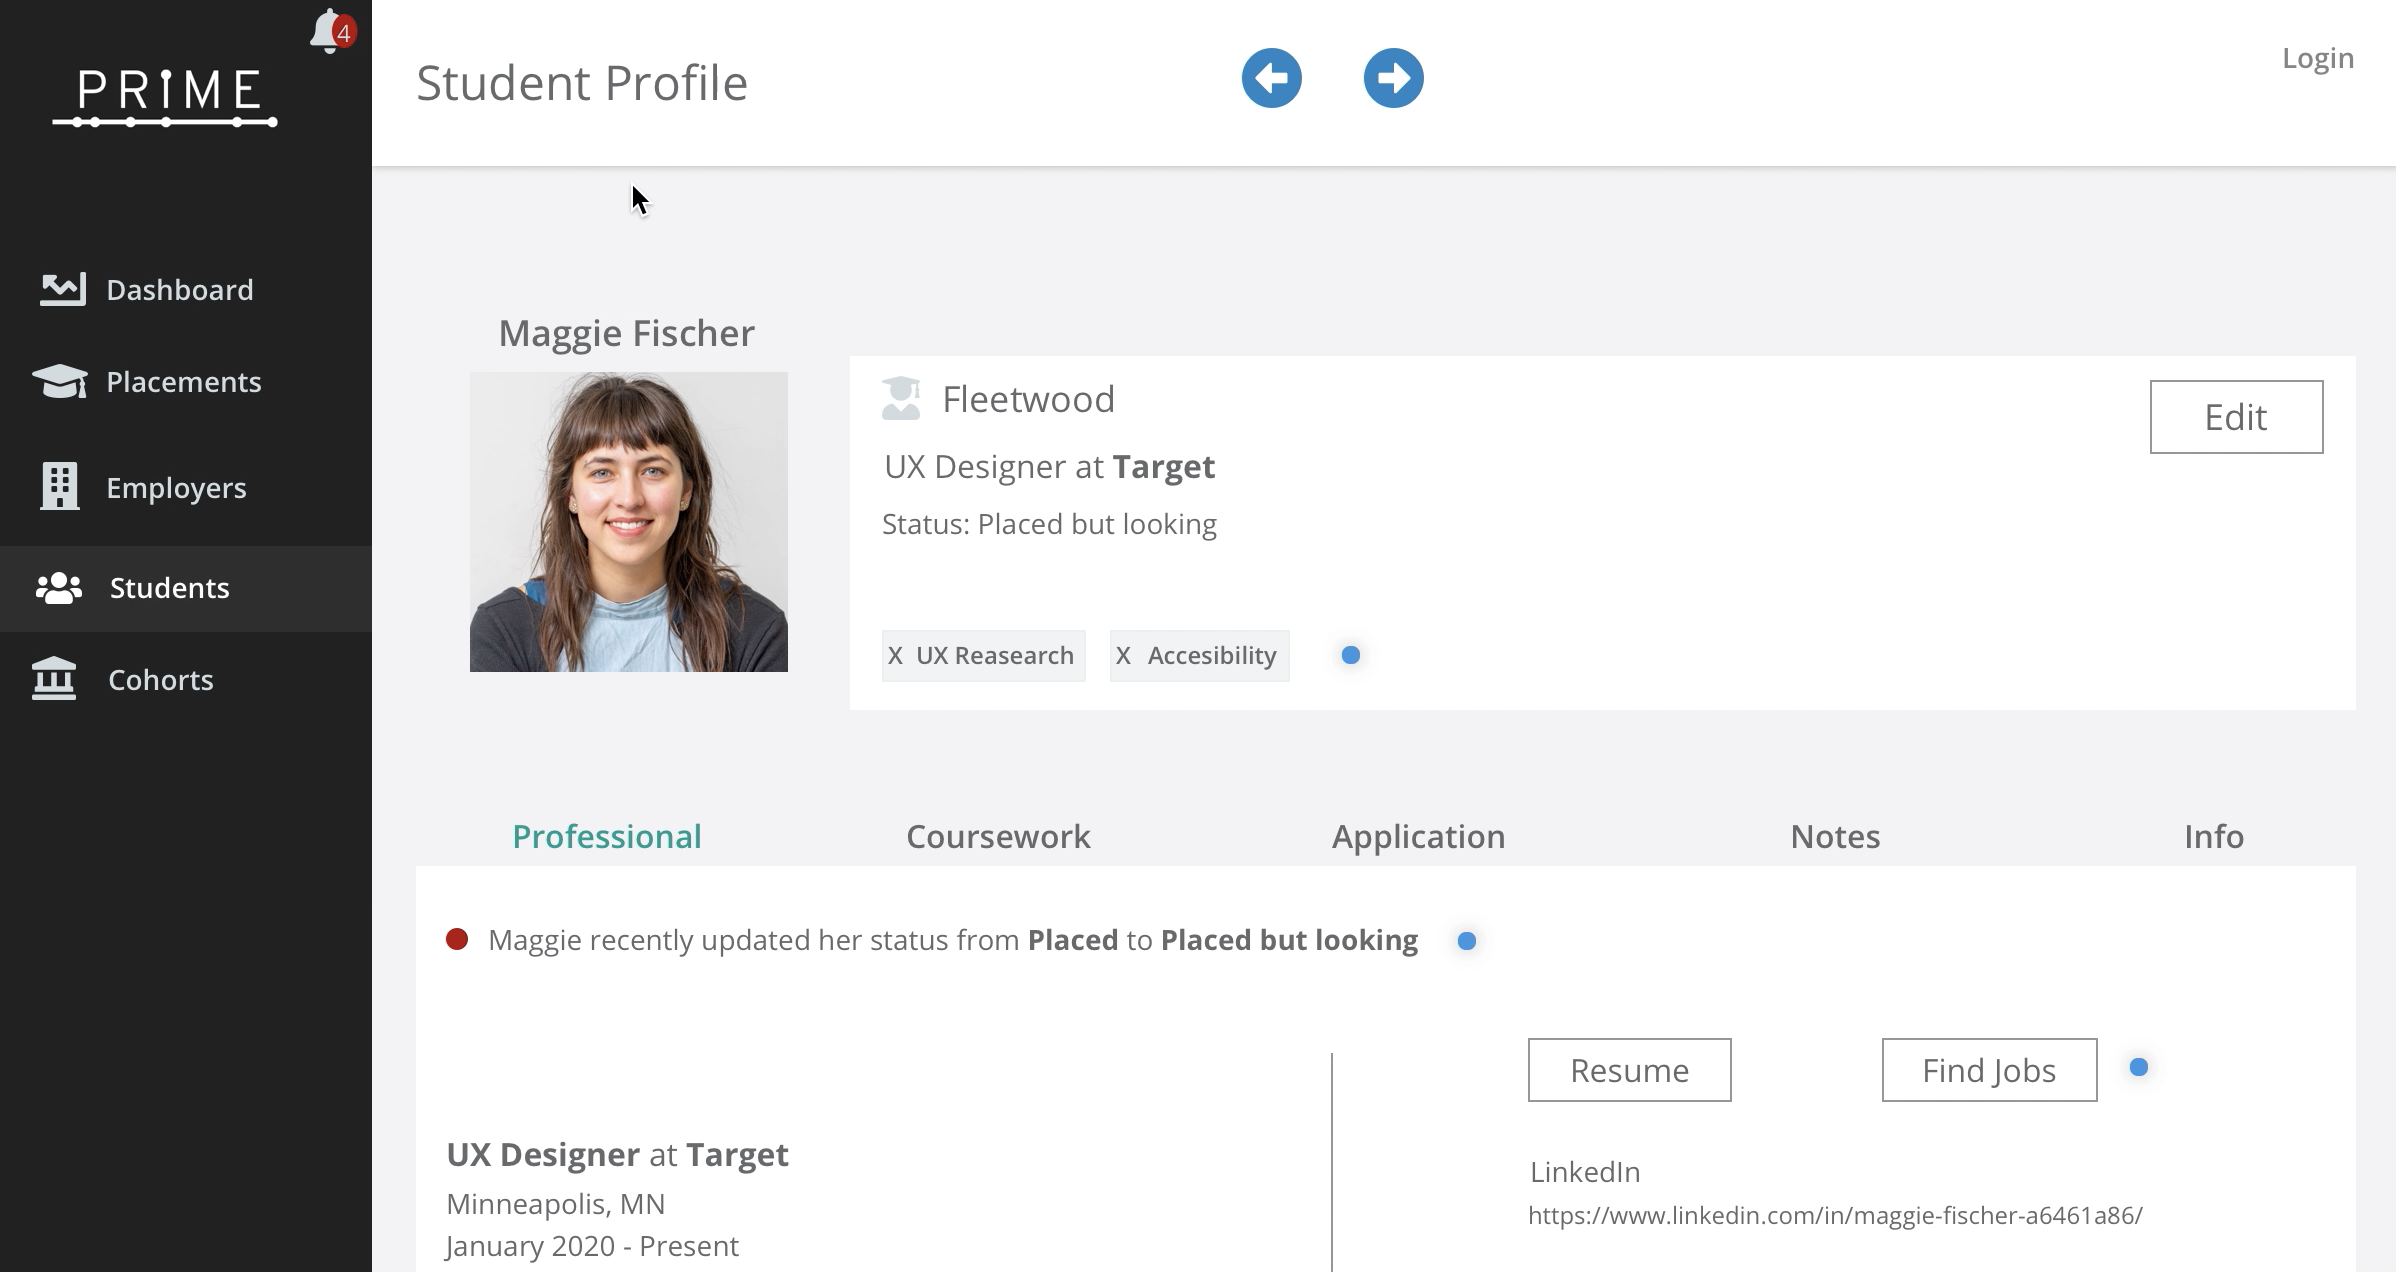Go to previous student with left arrow
Screen dimensions: 2396x1272
pos(1271,78)
